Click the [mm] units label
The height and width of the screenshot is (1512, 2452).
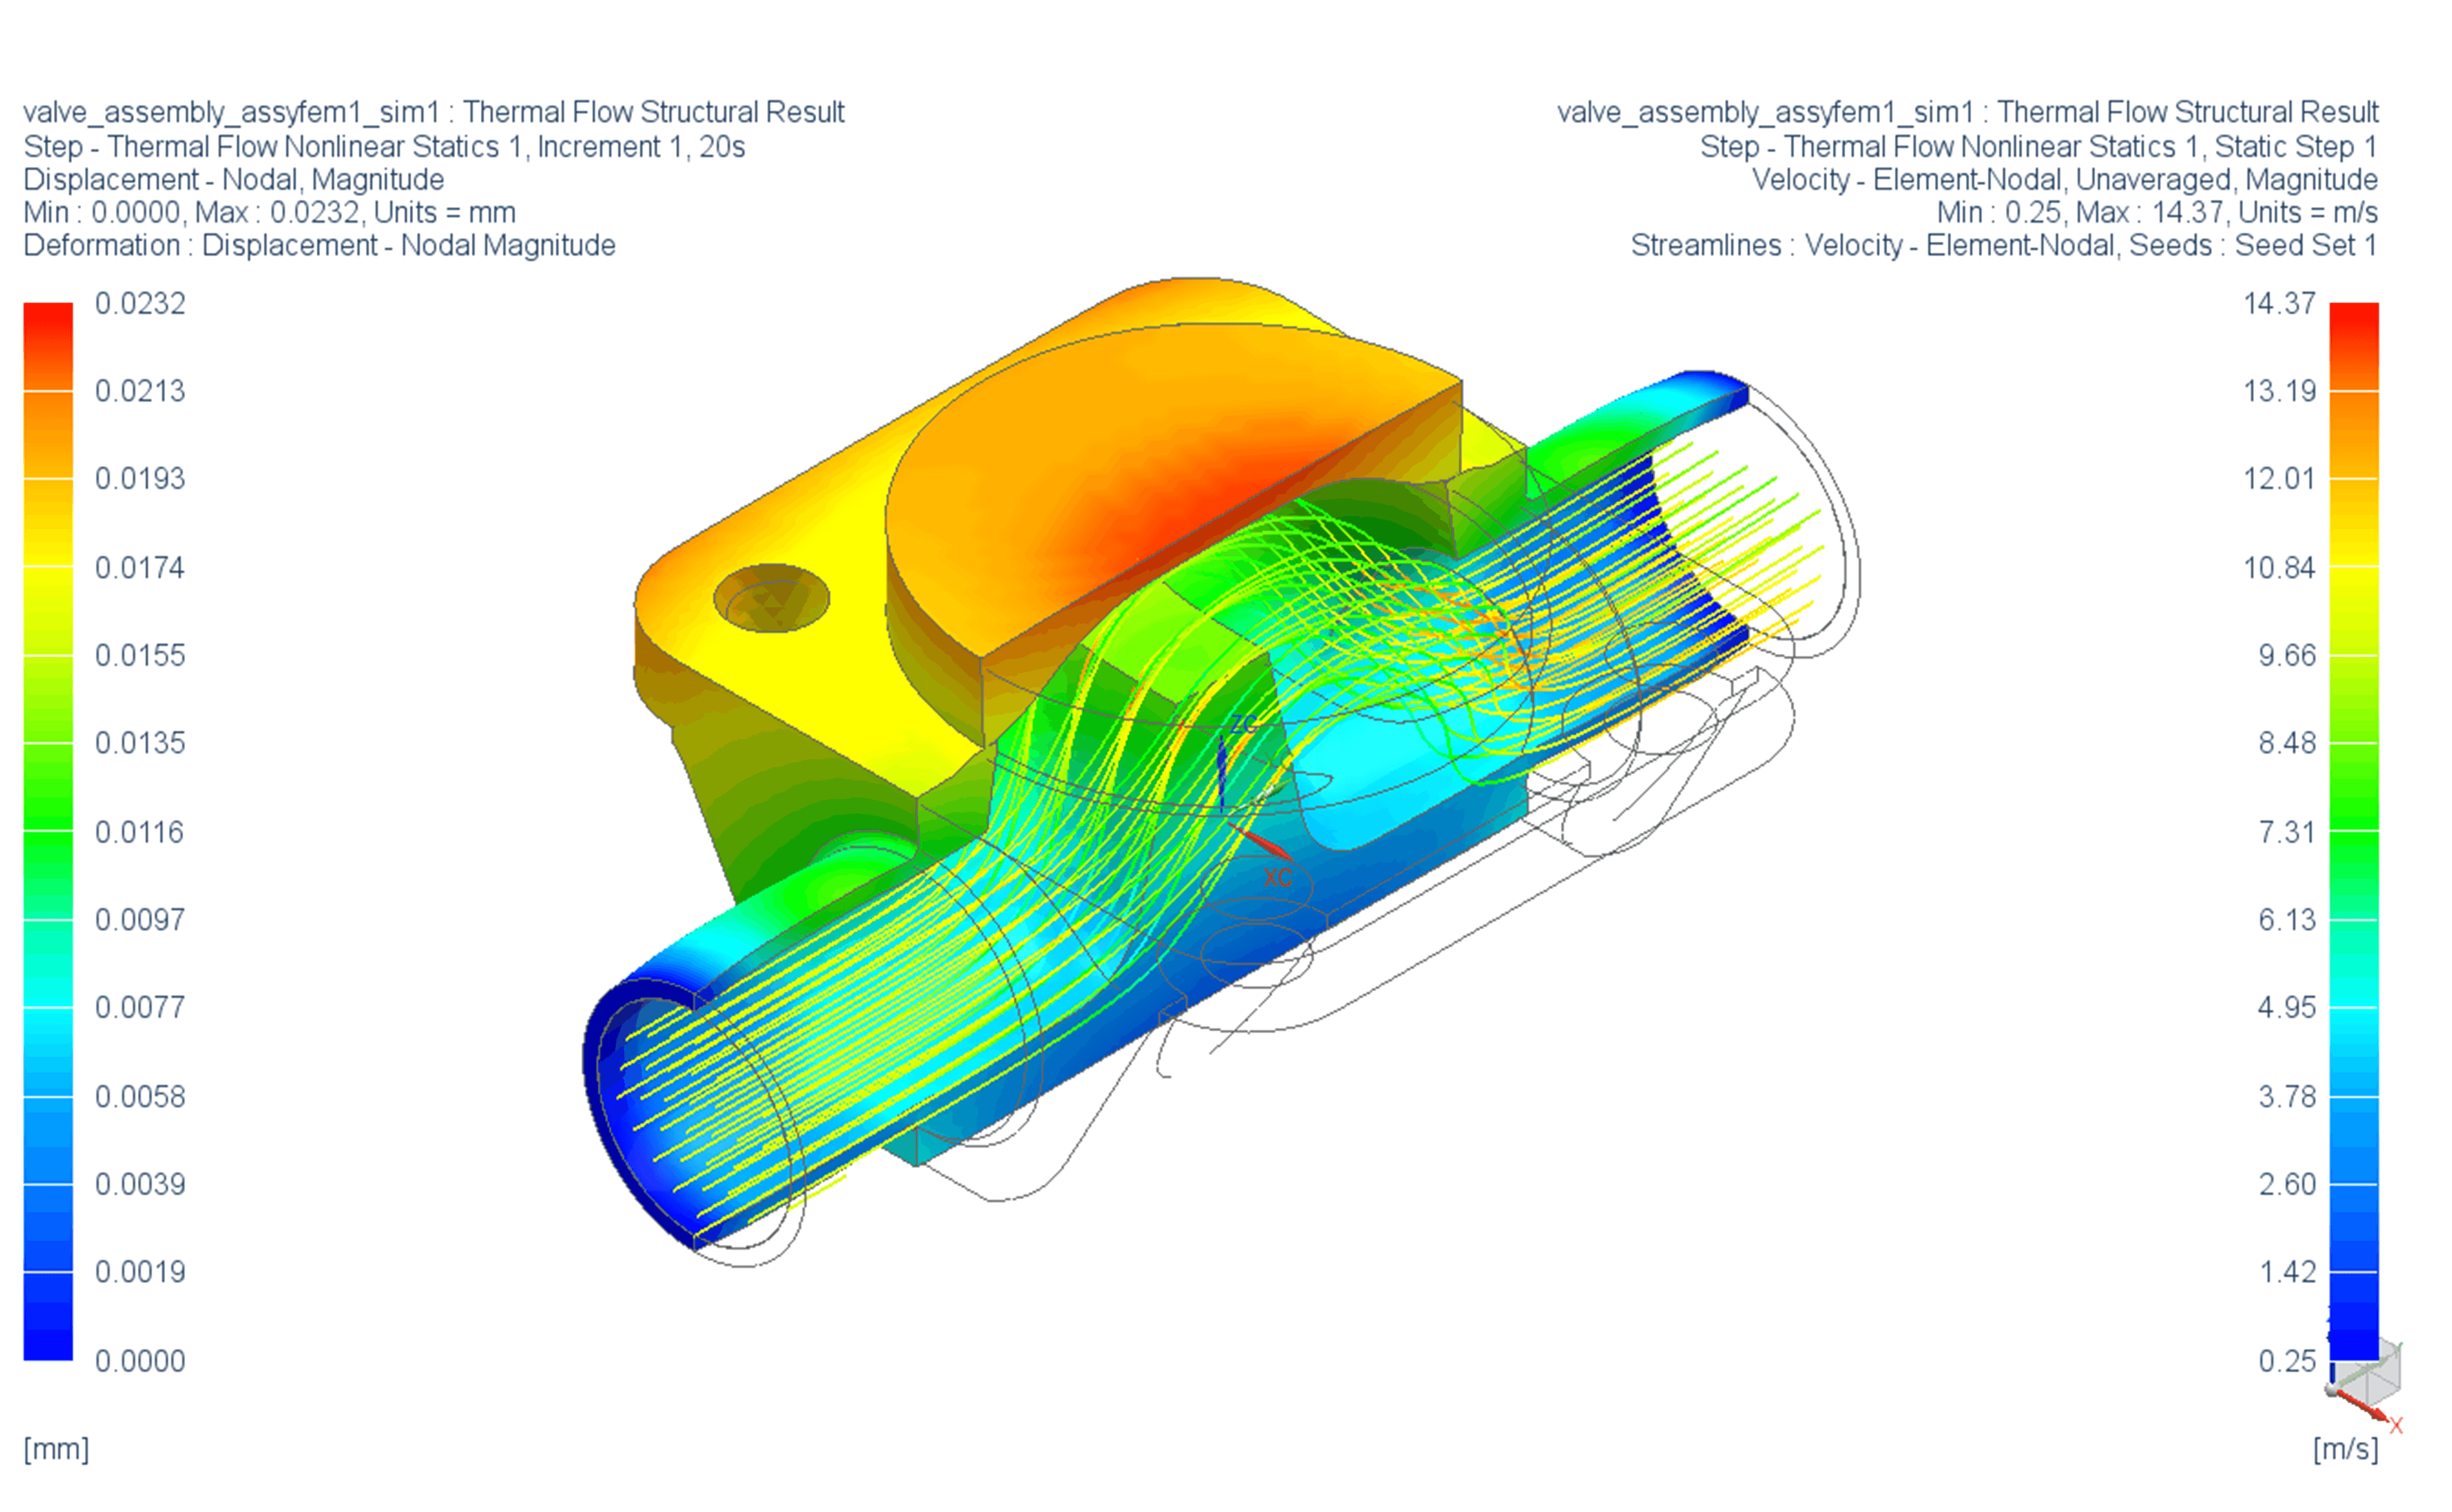point(56,1449)
